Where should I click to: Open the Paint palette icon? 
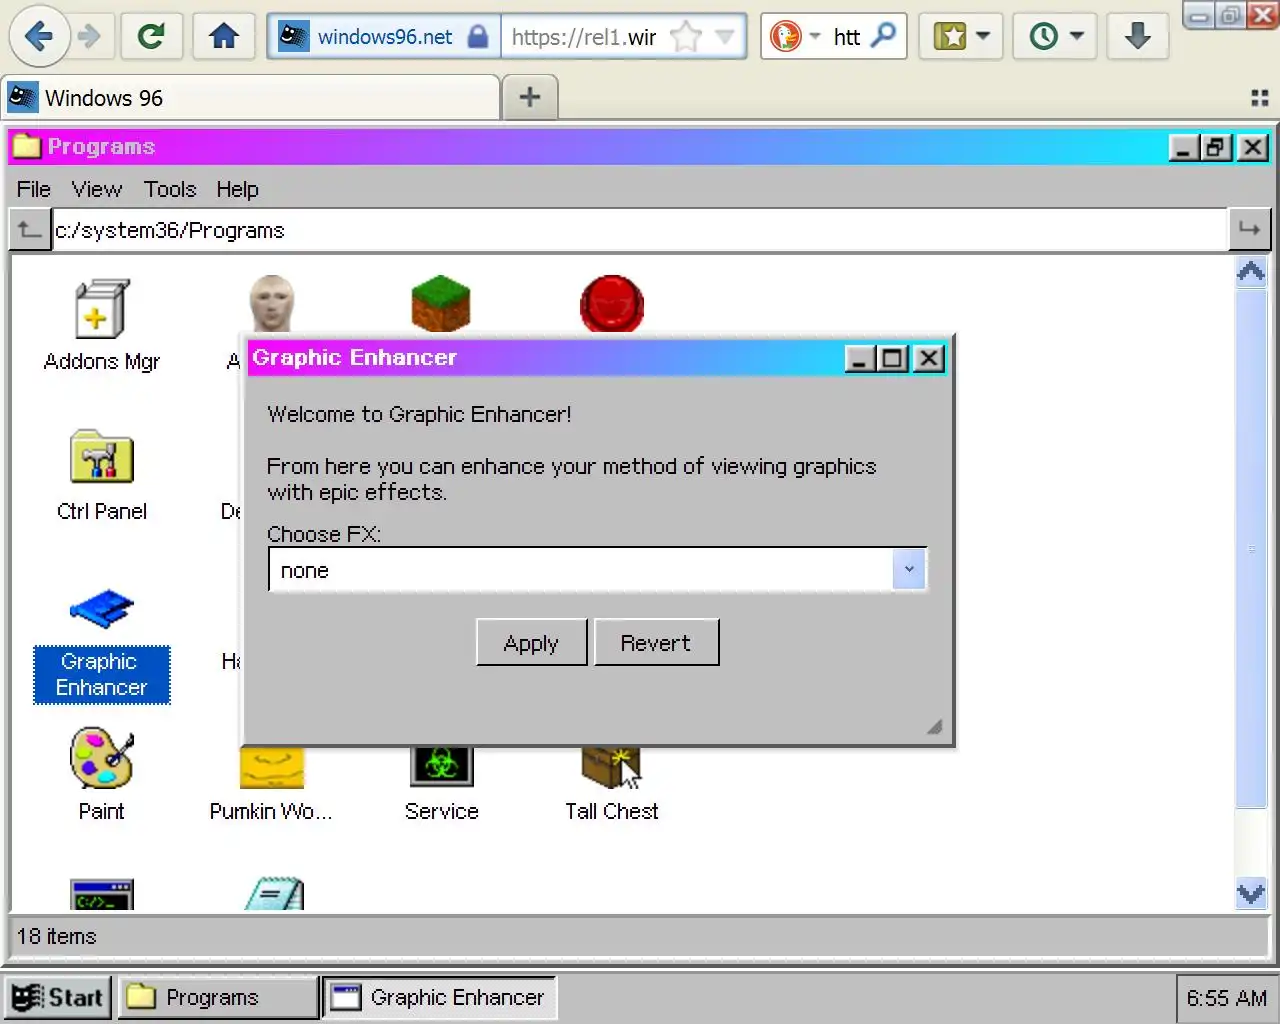point(101,757)
